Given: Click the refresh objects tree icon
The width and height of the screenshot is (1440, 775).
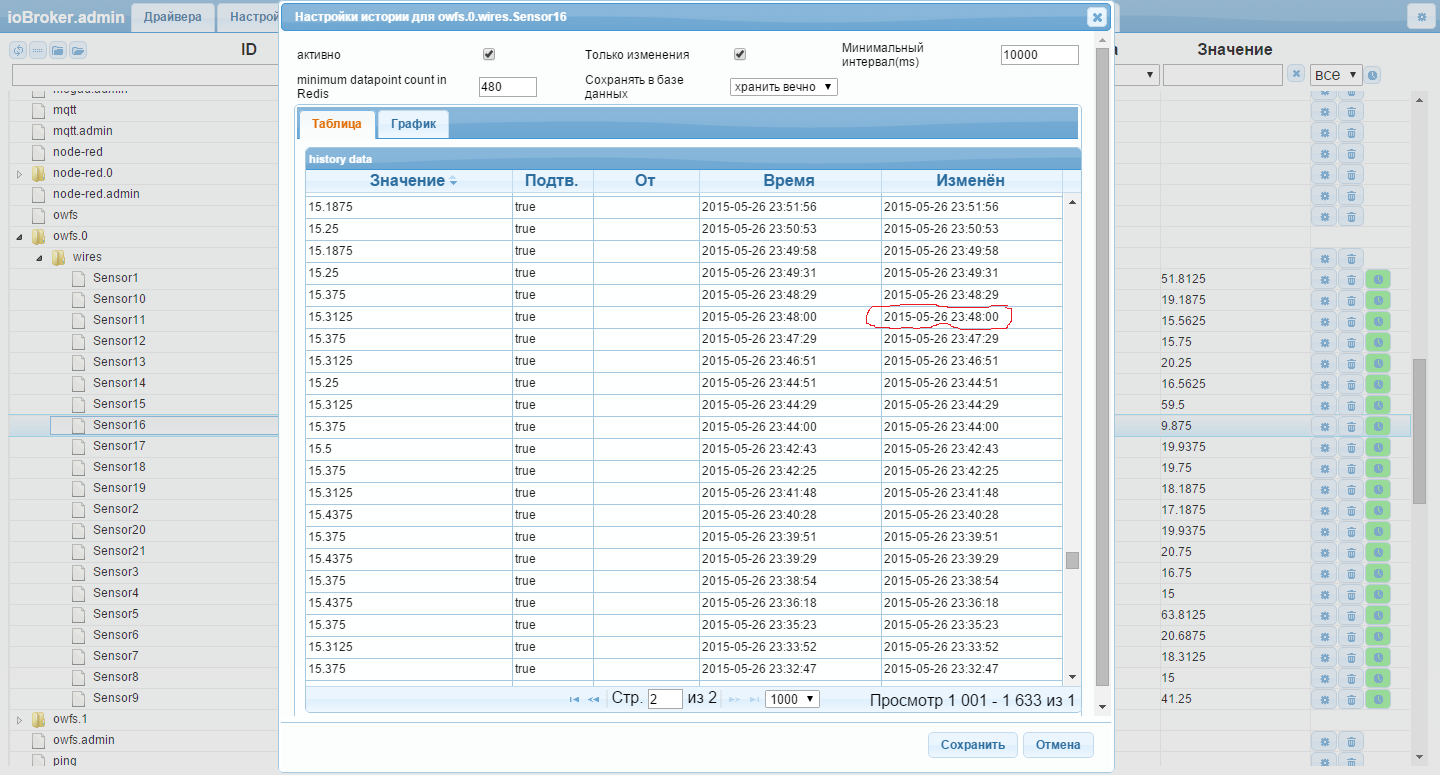Looking at the screenshot, I should (17, 50).
